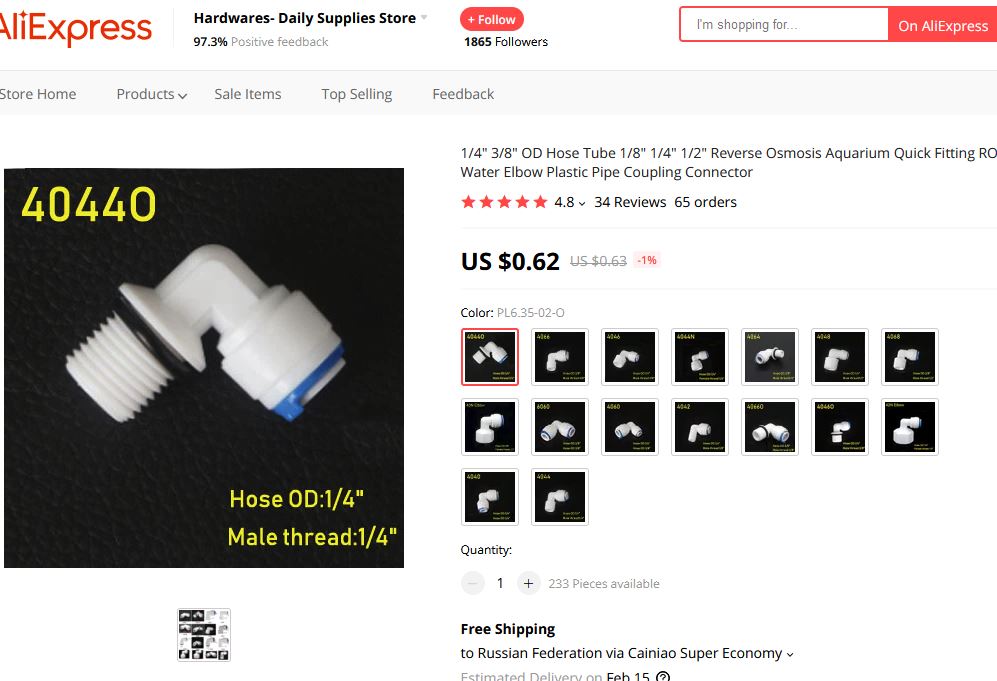This screenshot has width=997, height=681.
Task: Open the Sale Items tab
Action: pos(247,94)
